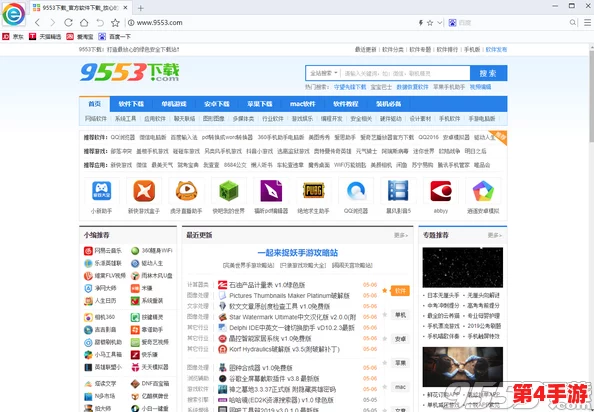Select the orange 软件 side filter tab

(x=400, y=291)
